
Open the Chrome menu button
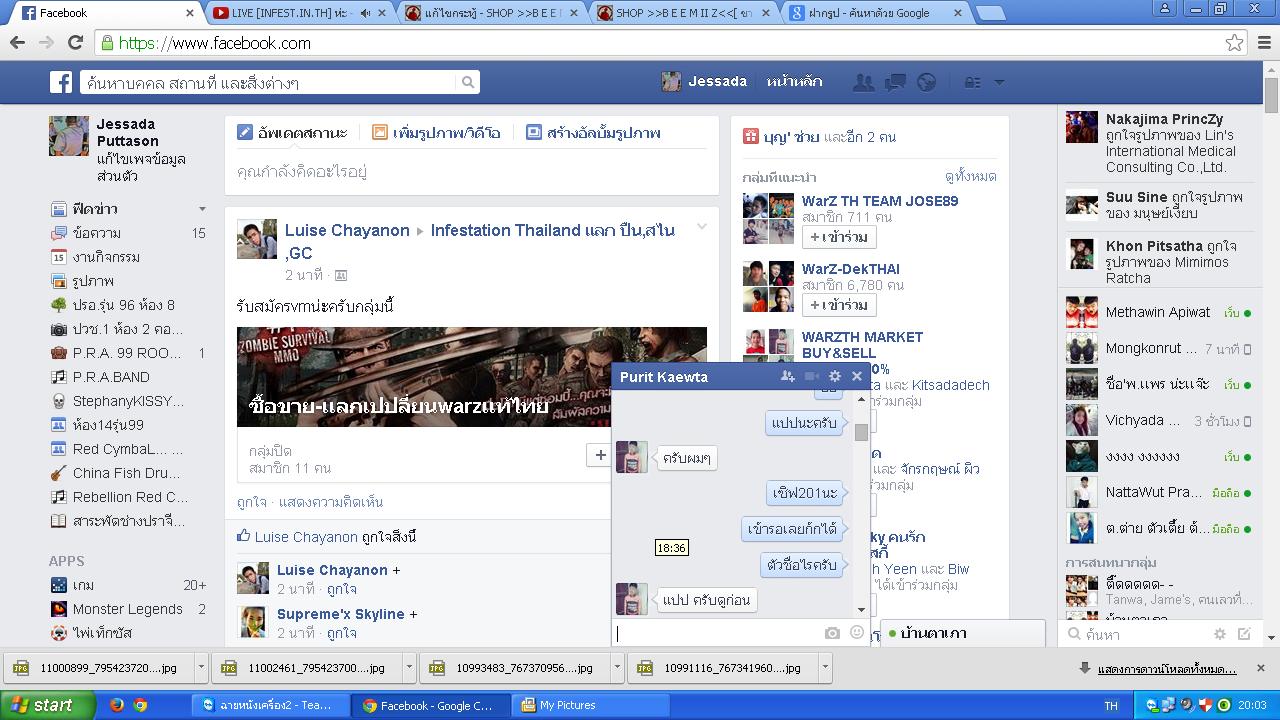pyautogui.click(x=1263, y=43)
